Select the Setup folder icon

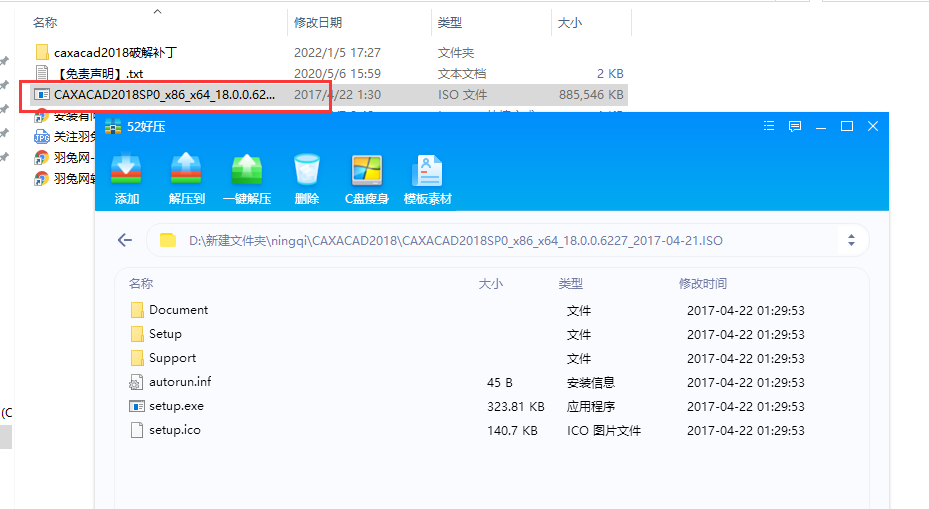(x=137, y=334)
